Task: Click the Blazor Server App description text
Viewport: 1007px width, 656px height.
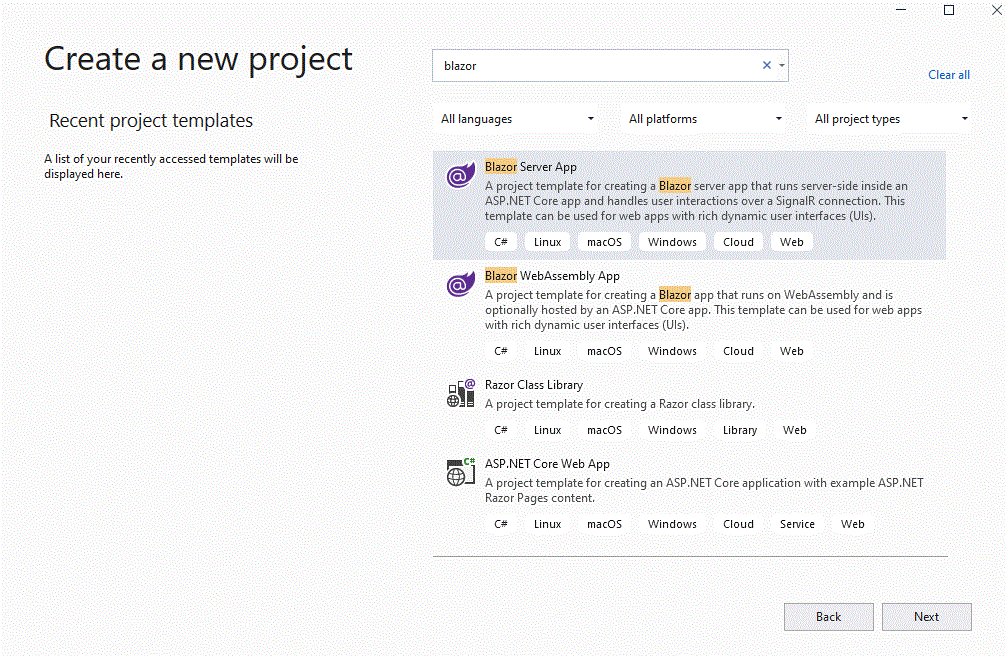Action: click(696, 201)
